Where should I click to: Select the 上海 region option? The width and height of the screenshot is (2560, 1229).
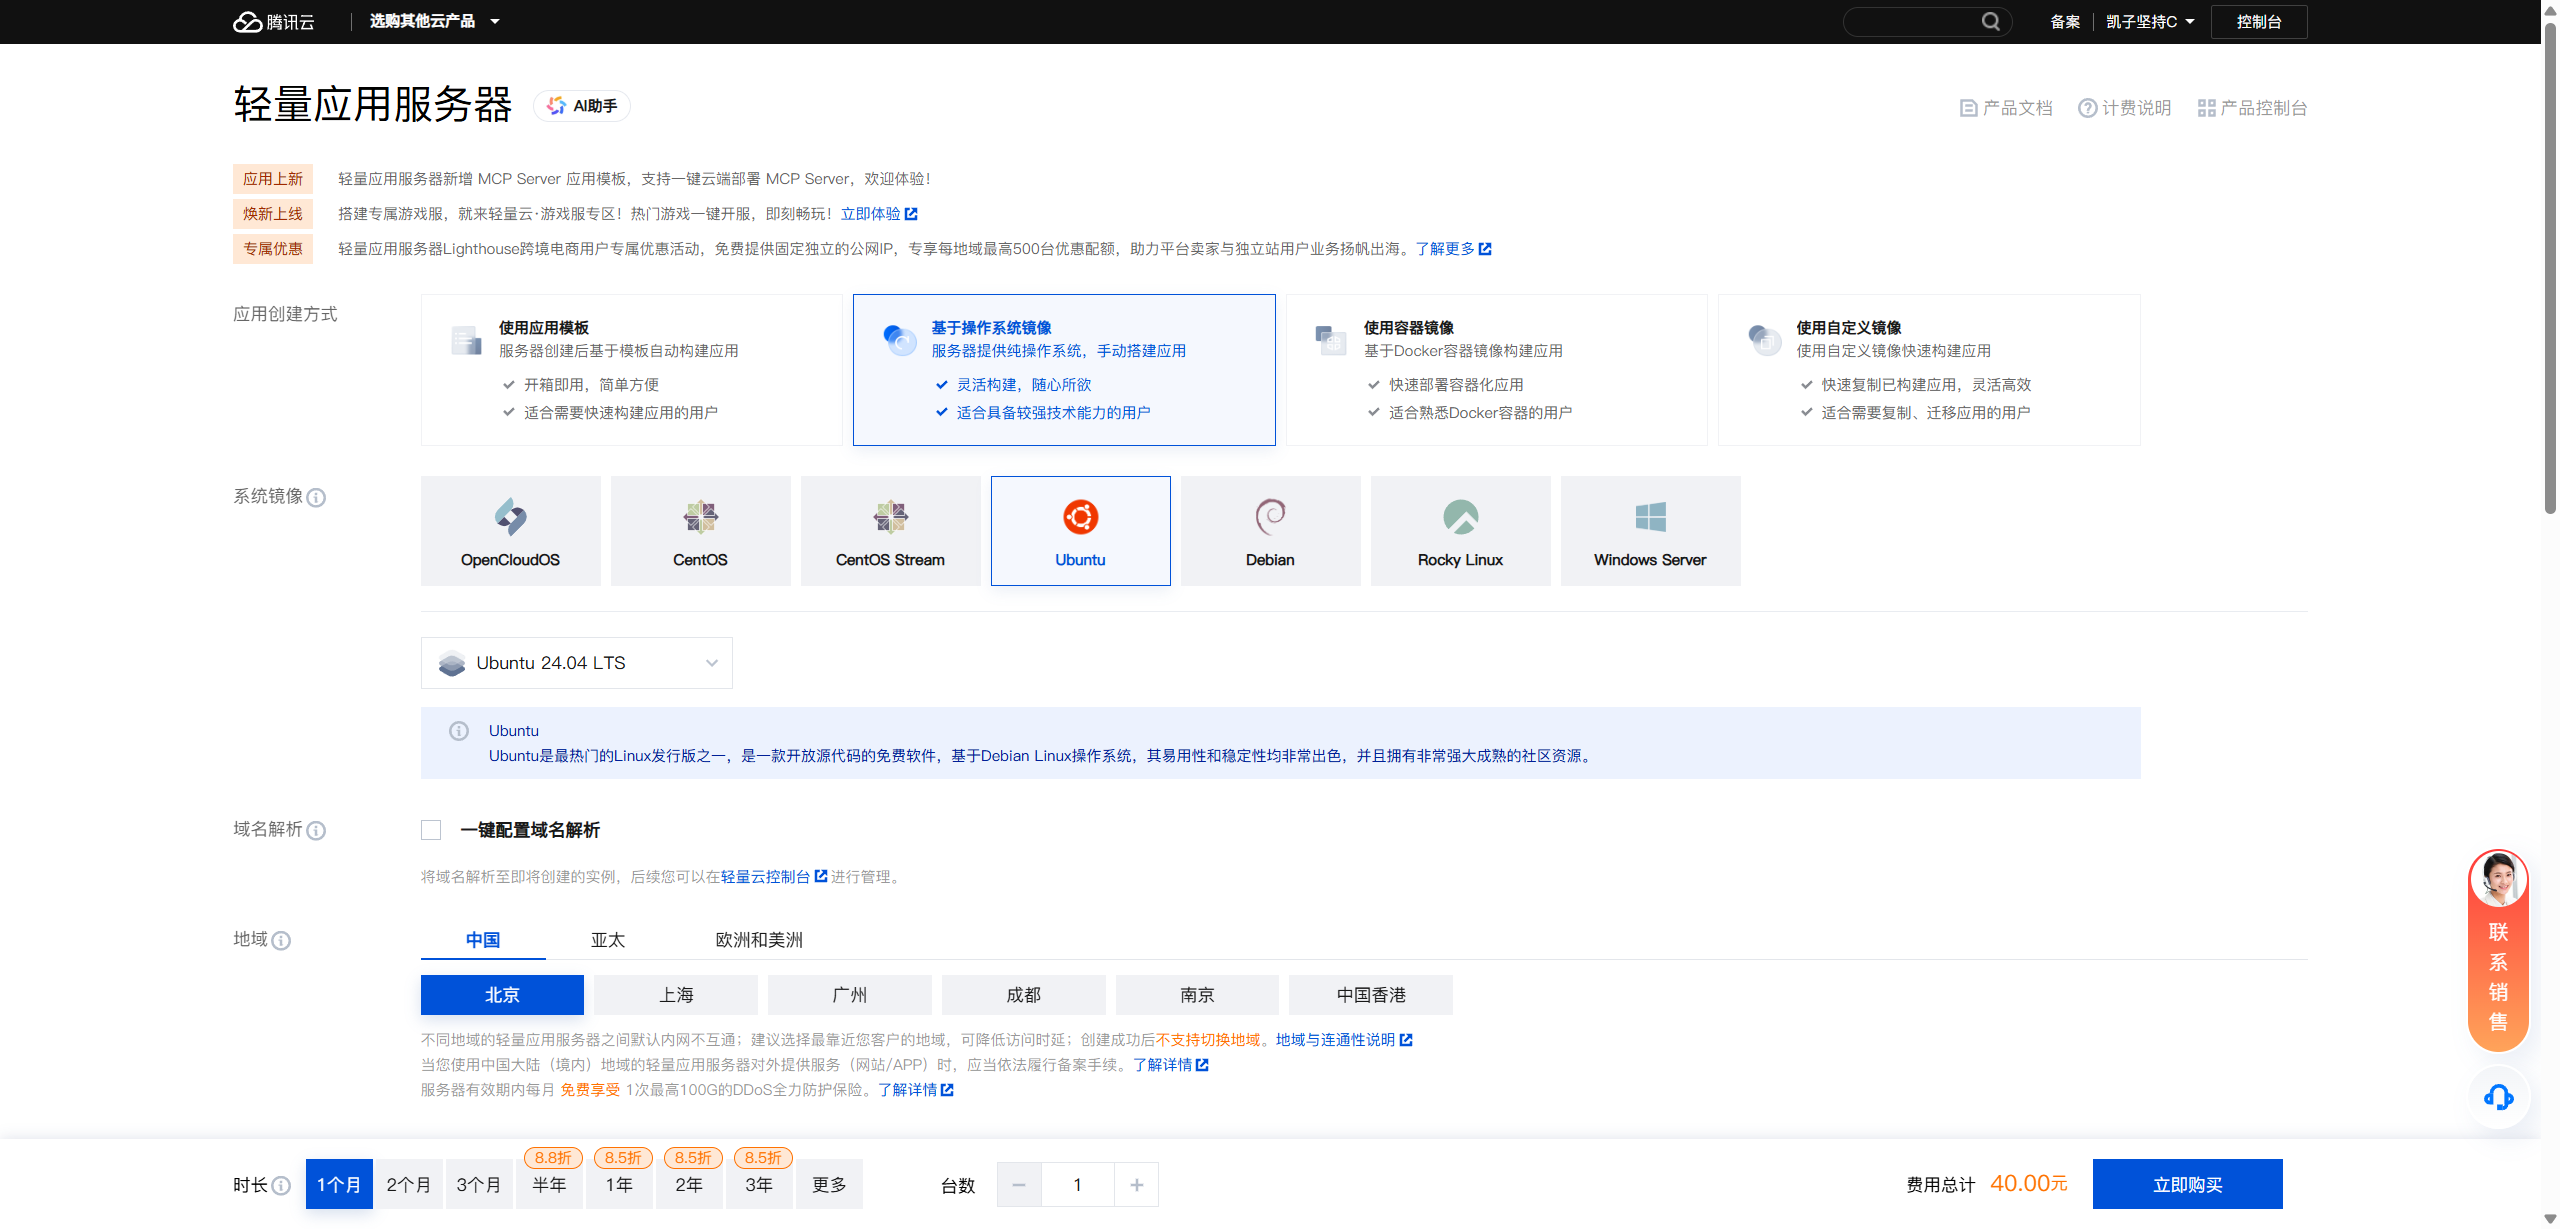pyautogui.click(x=676, y=995)
